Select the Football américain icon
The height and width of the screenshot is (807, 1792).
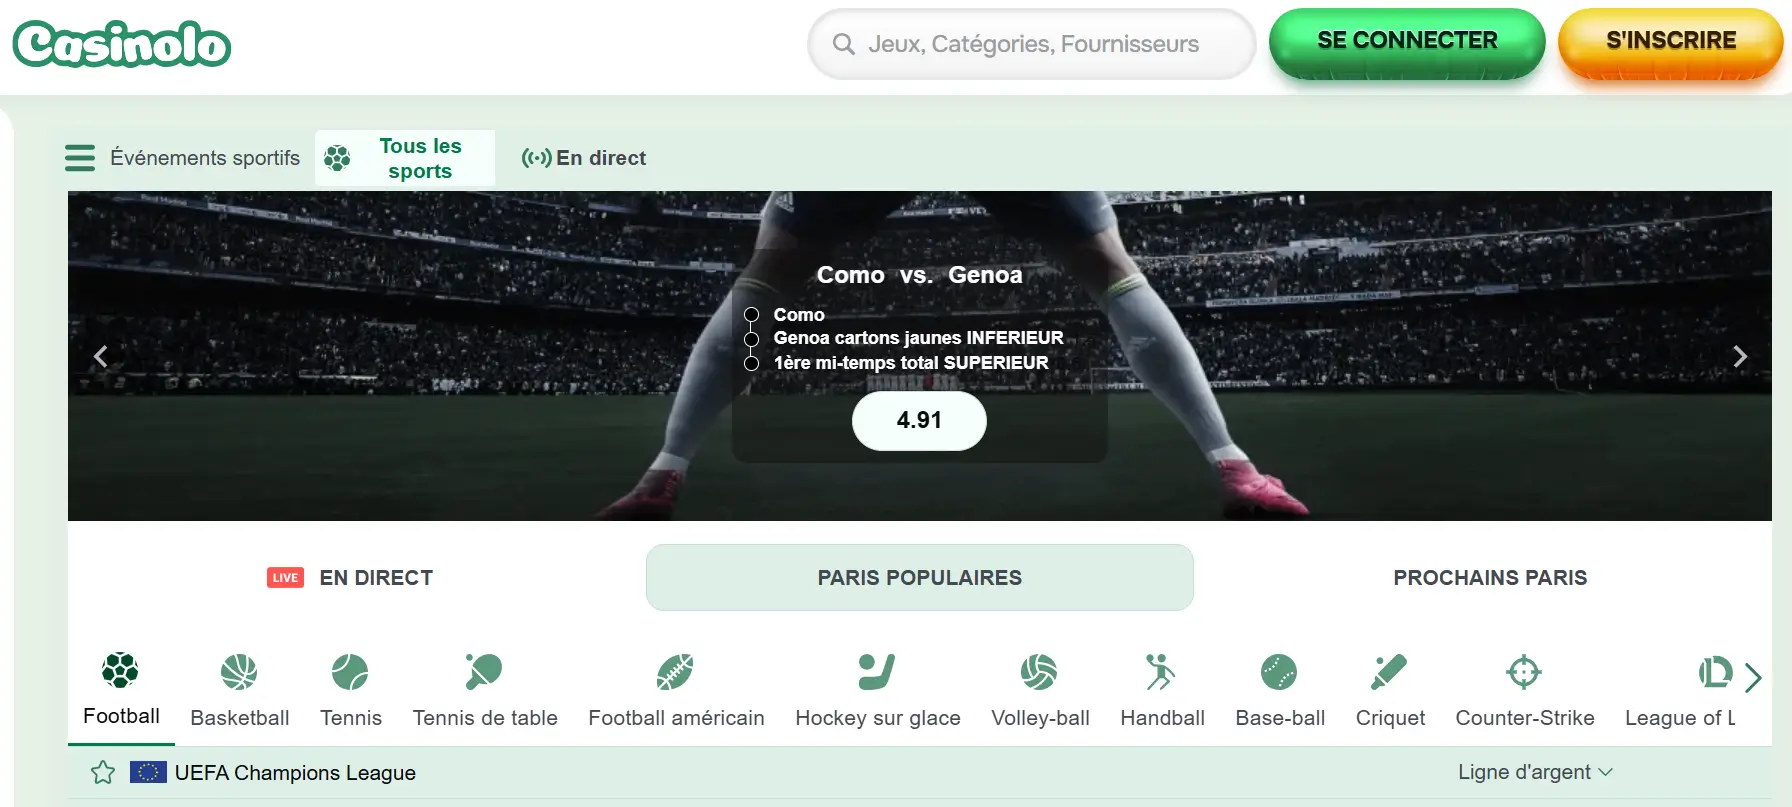[x=675, y=672]
